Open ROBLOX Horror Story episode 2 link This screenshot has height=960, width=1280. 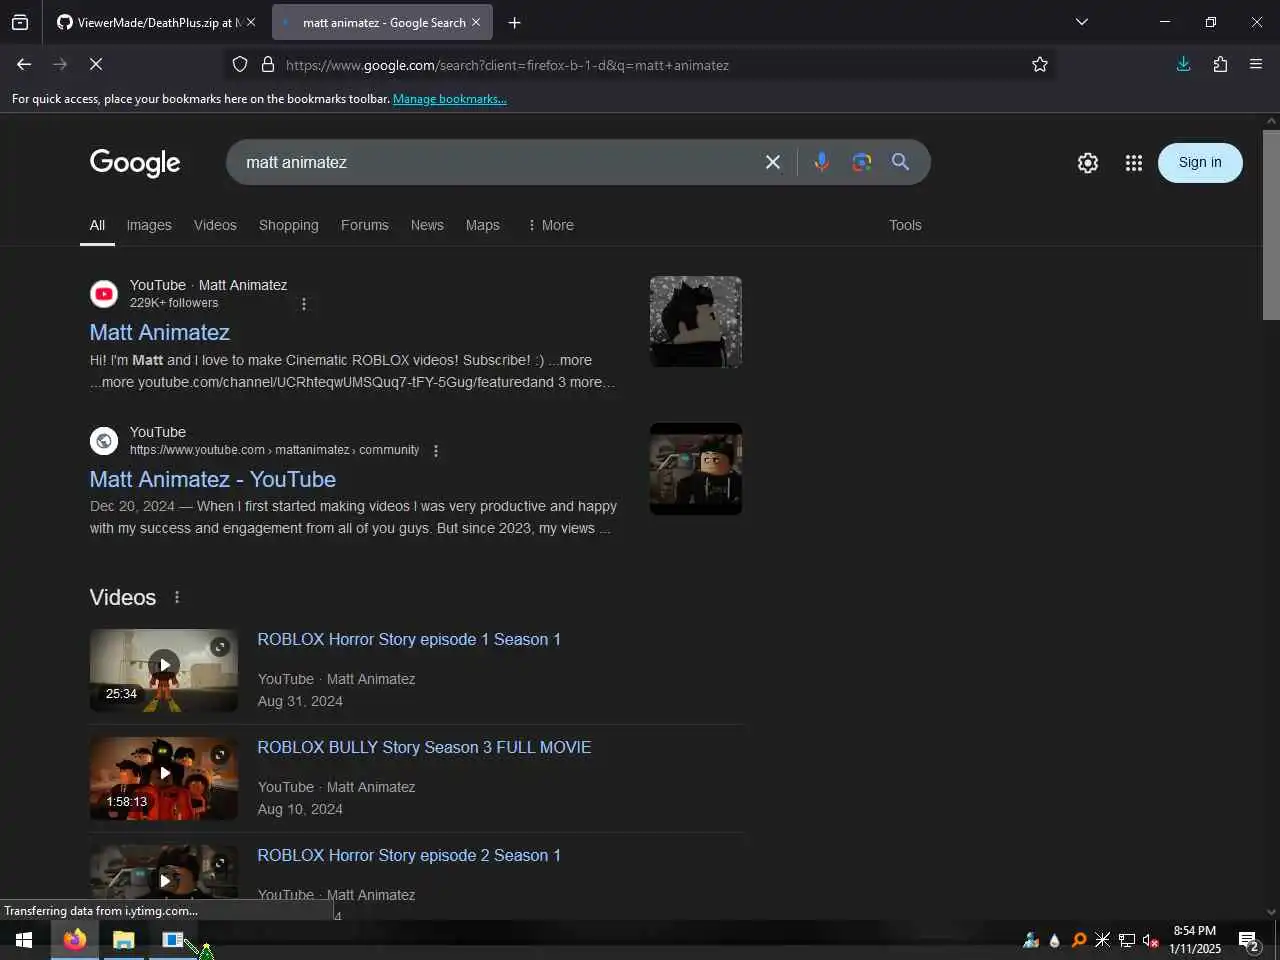(409, 855)
